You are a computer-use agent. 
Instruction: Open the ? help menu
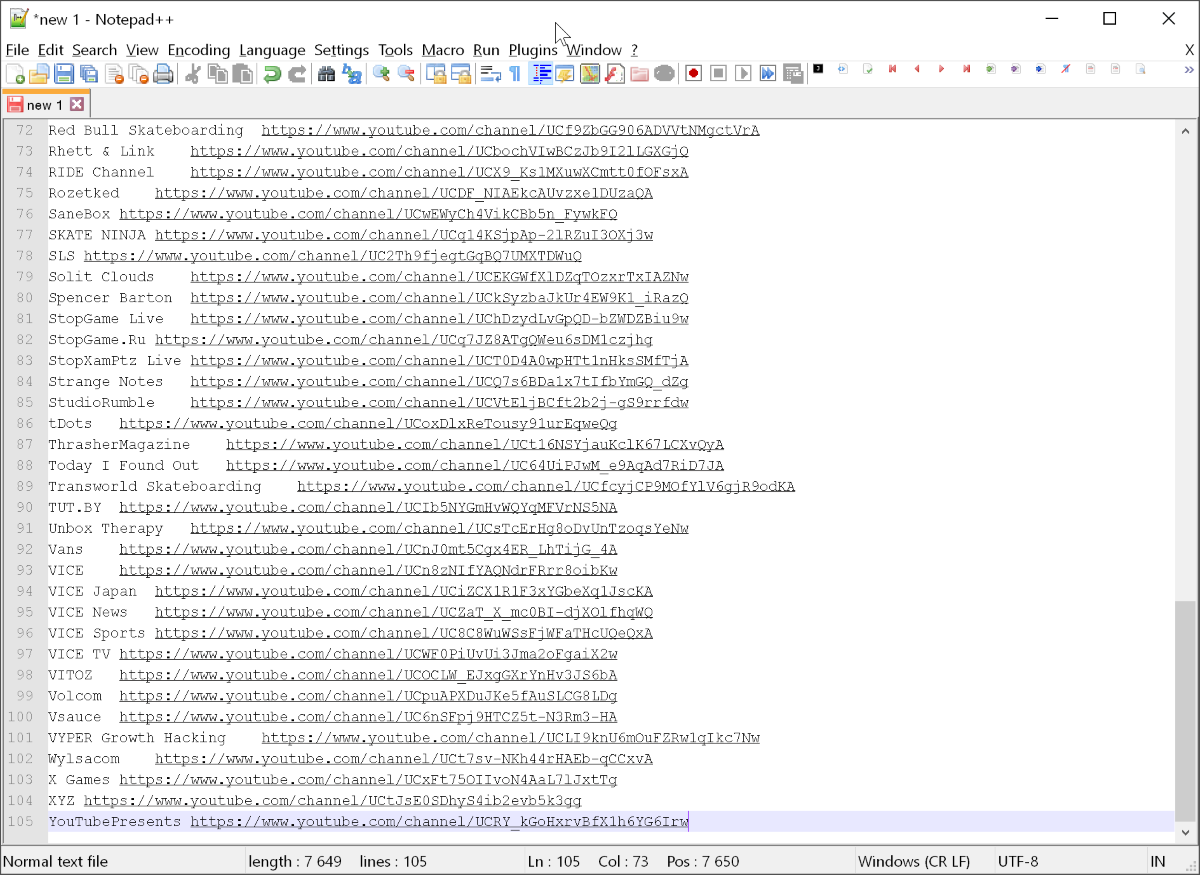tap(634, 50)
